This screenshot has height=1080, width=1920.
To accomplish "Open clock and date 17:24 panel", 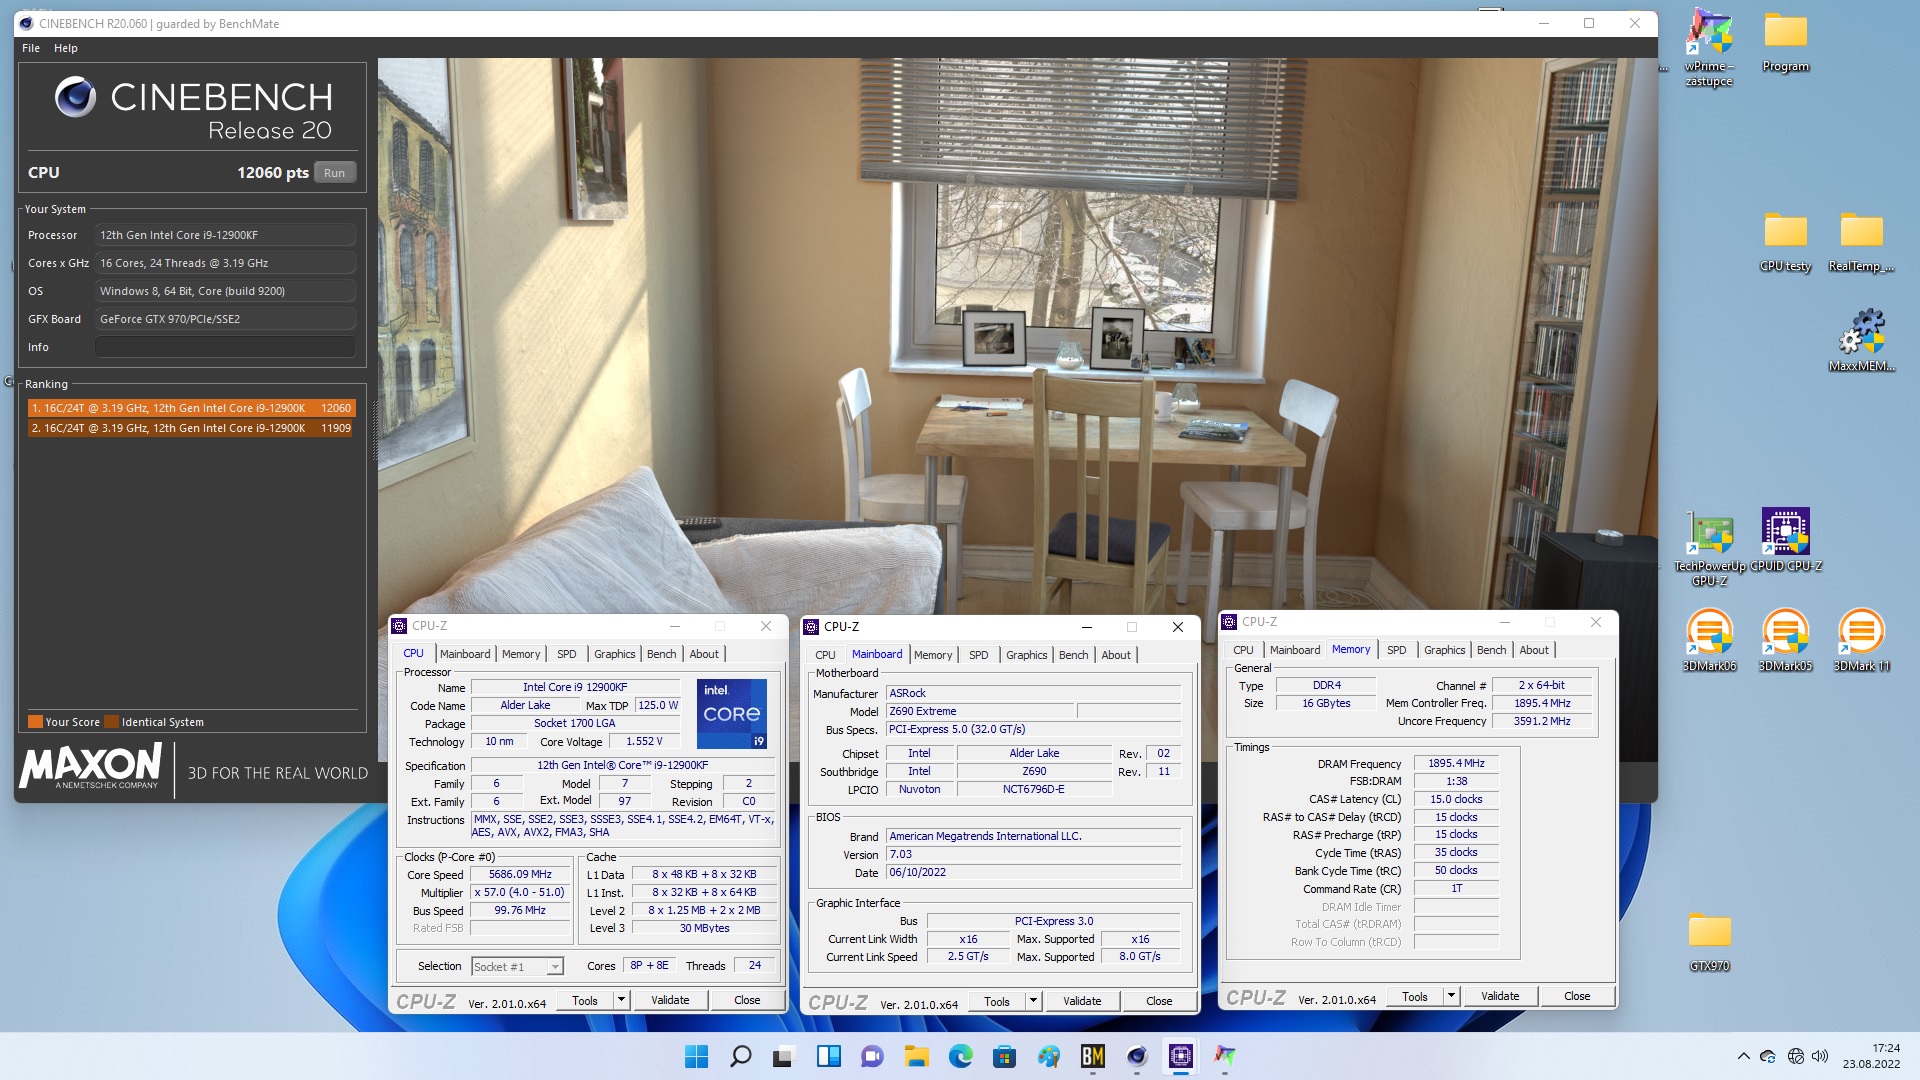I will pyautogui.click(x=1871, y=1056).
